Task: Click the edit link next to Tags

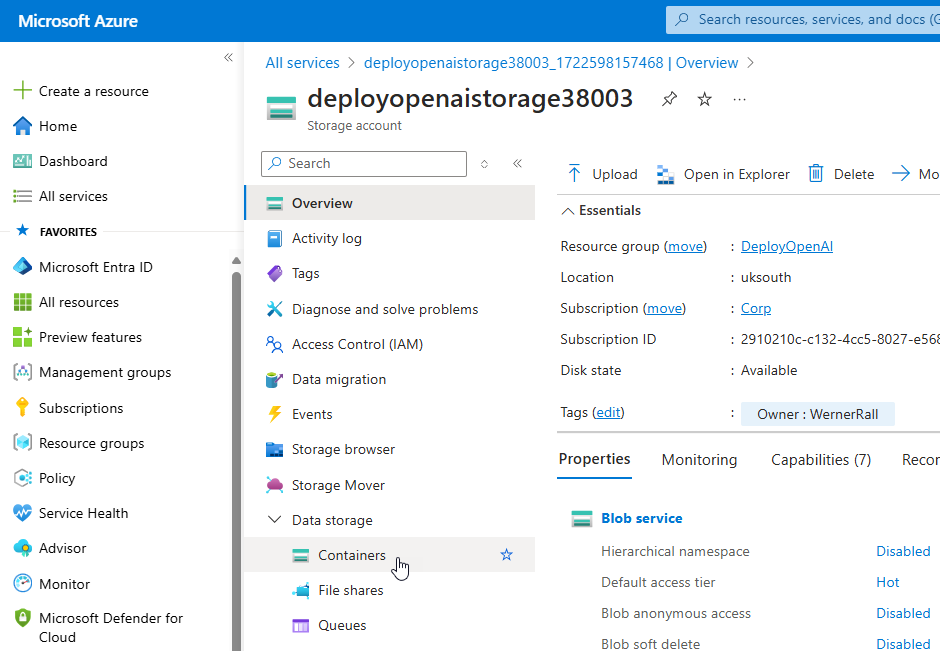Action: pyautogui.click(x=608, y=412)
